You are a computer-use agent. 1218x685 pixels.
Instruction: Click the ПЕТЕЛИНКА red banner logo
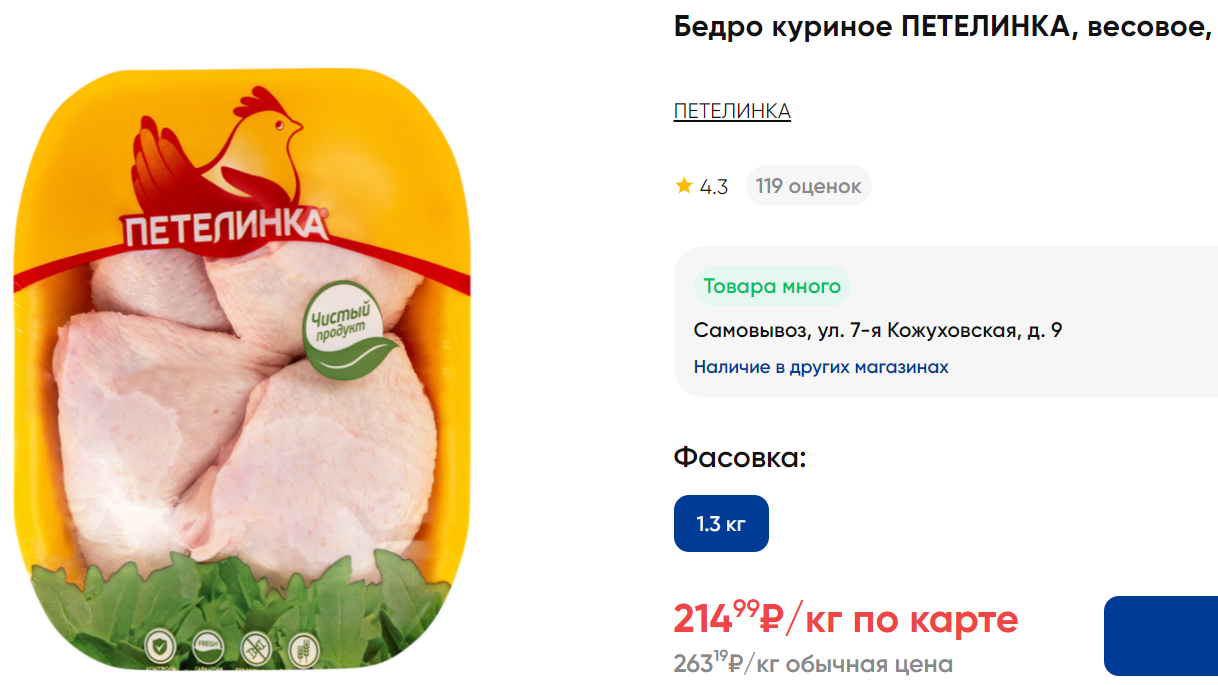click(x=226, y=229)
